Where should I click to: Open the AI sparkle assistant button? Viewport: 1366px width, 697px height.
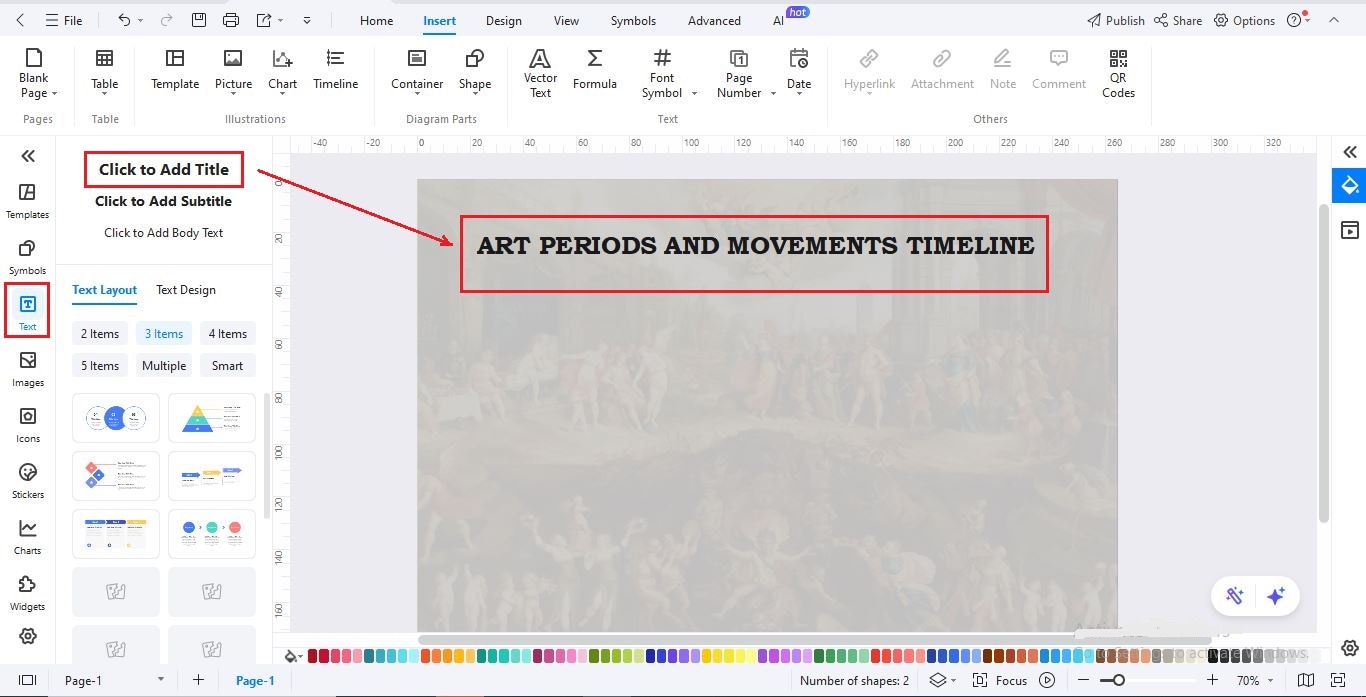click(x=1275, y=596)
